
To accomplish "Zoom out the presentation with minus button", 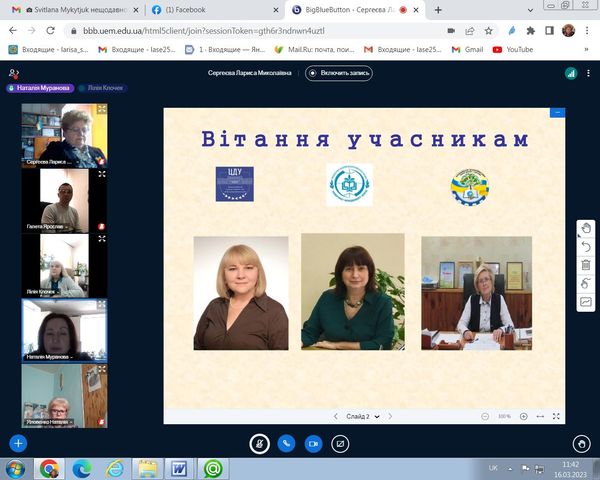I will point(485,416).
